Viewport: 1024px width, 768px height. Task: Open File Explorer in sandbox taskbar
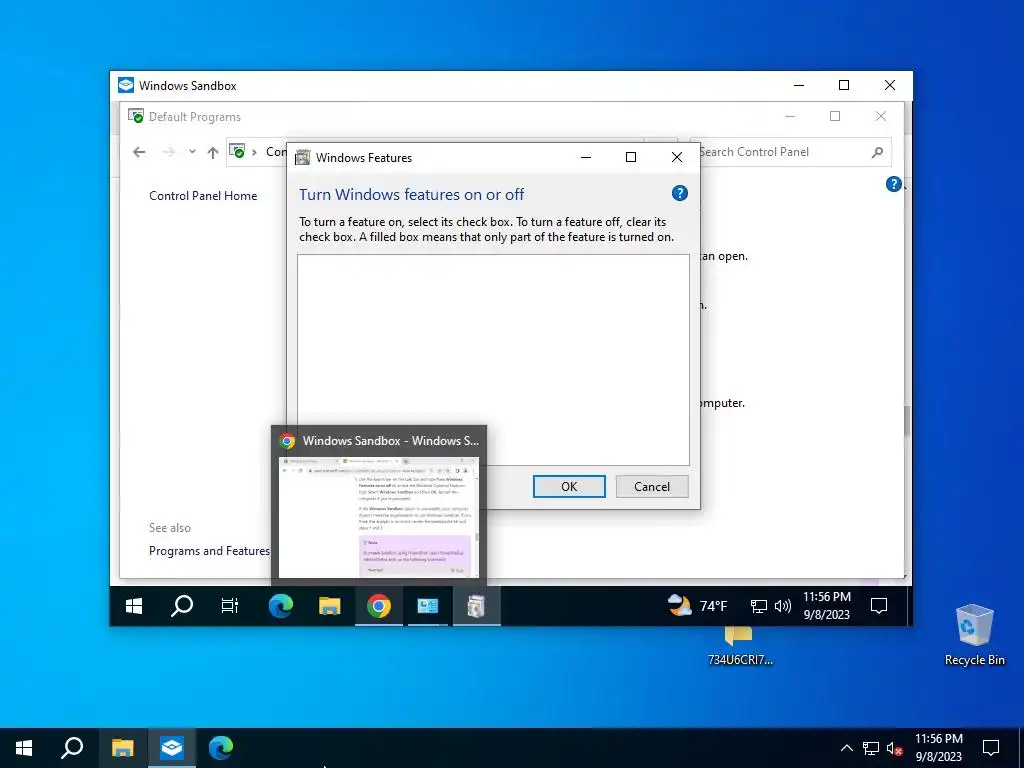point(330,606)
